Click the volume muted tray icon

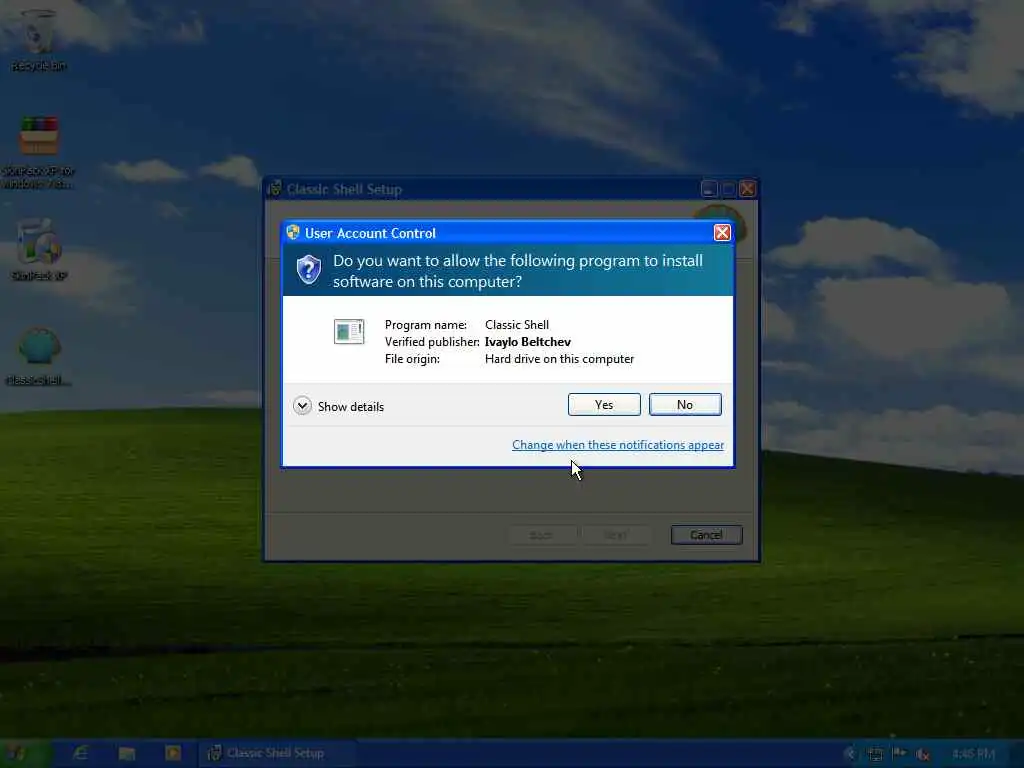(x=923, y=754)
